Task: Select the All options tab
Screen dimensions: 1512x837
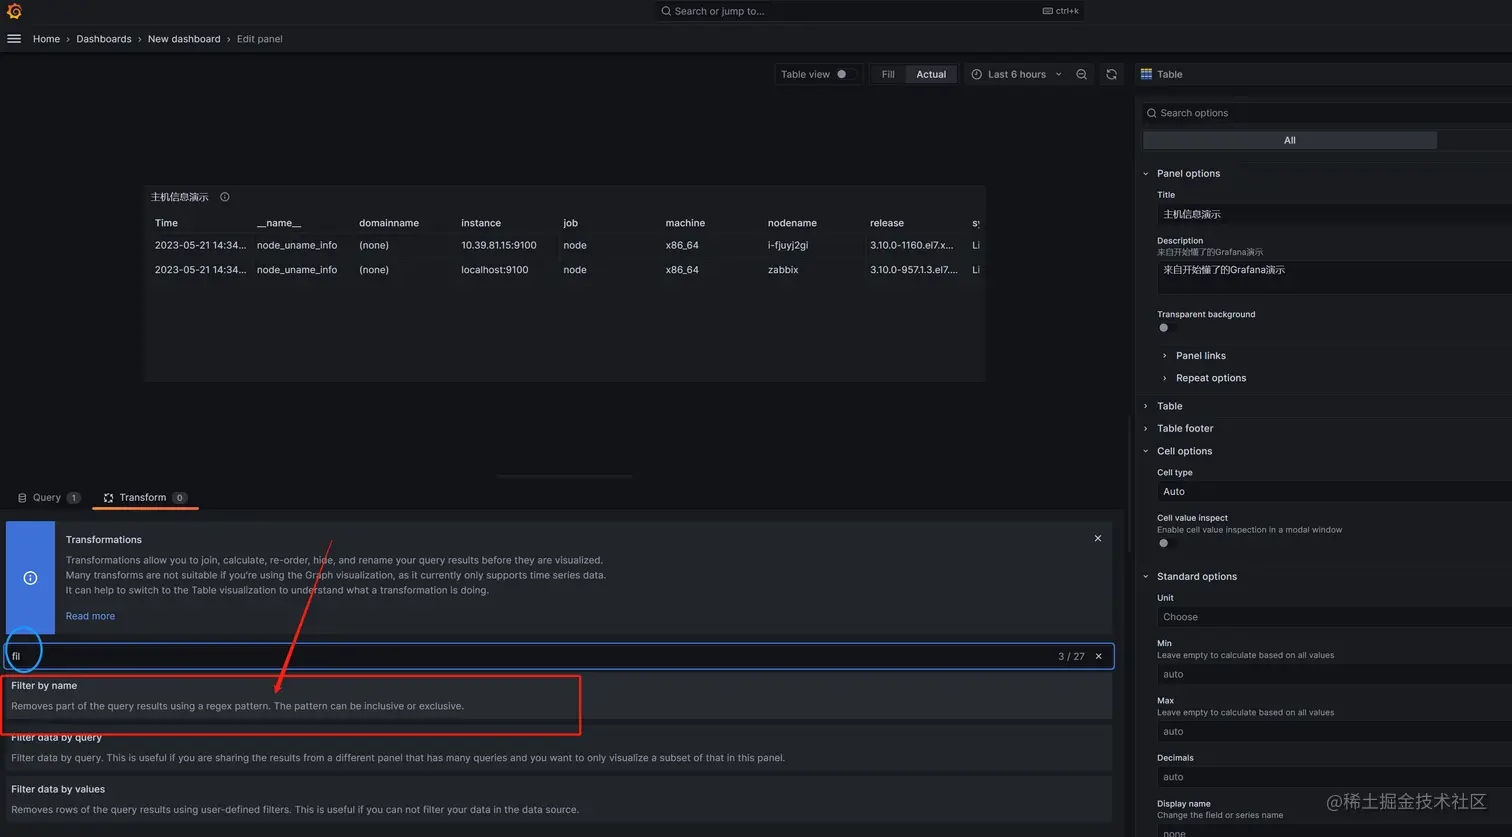Action: [1289, 140]
